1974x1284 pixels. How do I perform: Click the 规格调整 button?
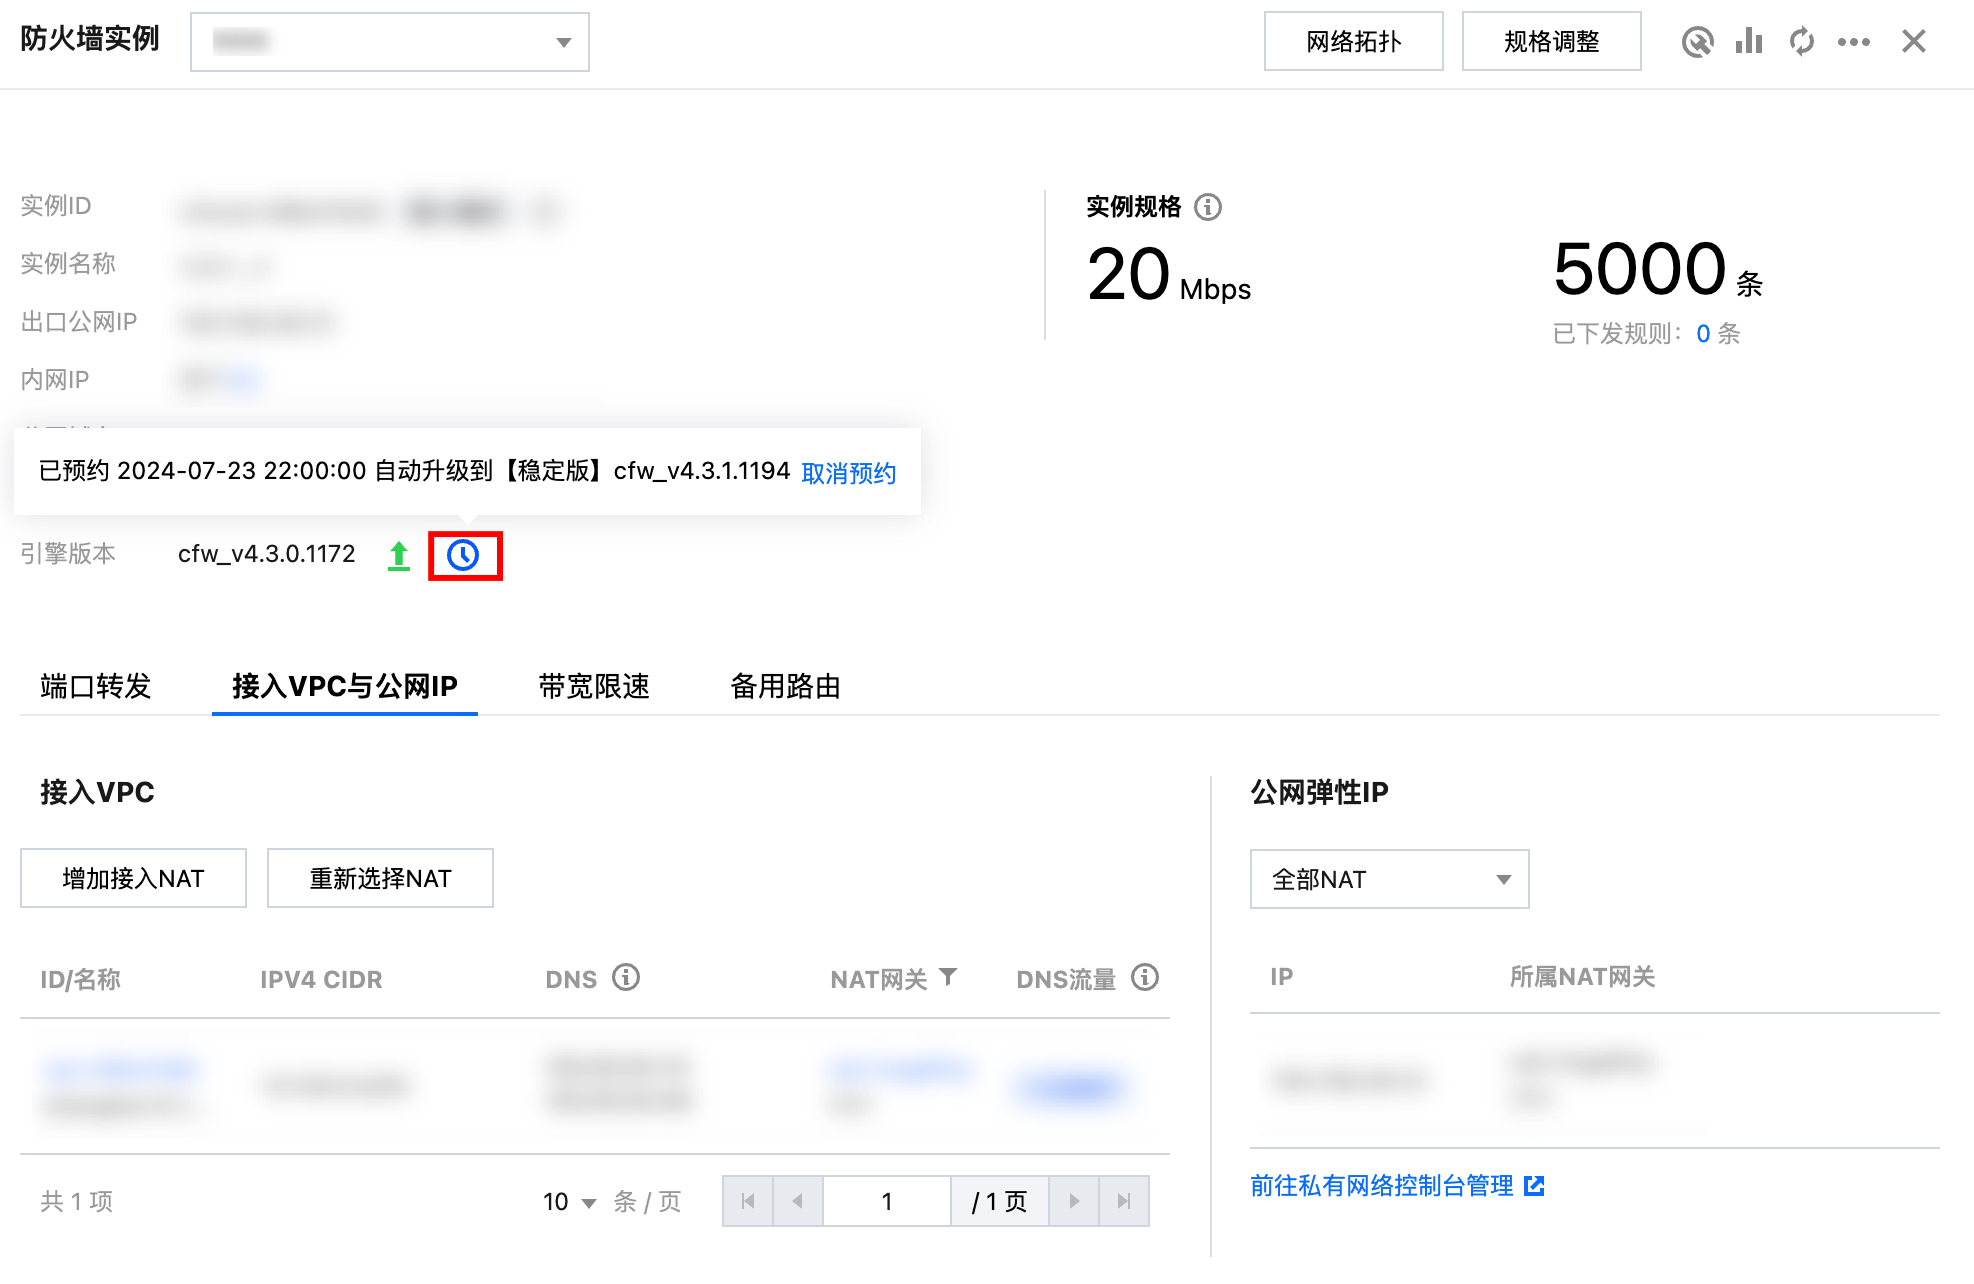[1551, 41]
